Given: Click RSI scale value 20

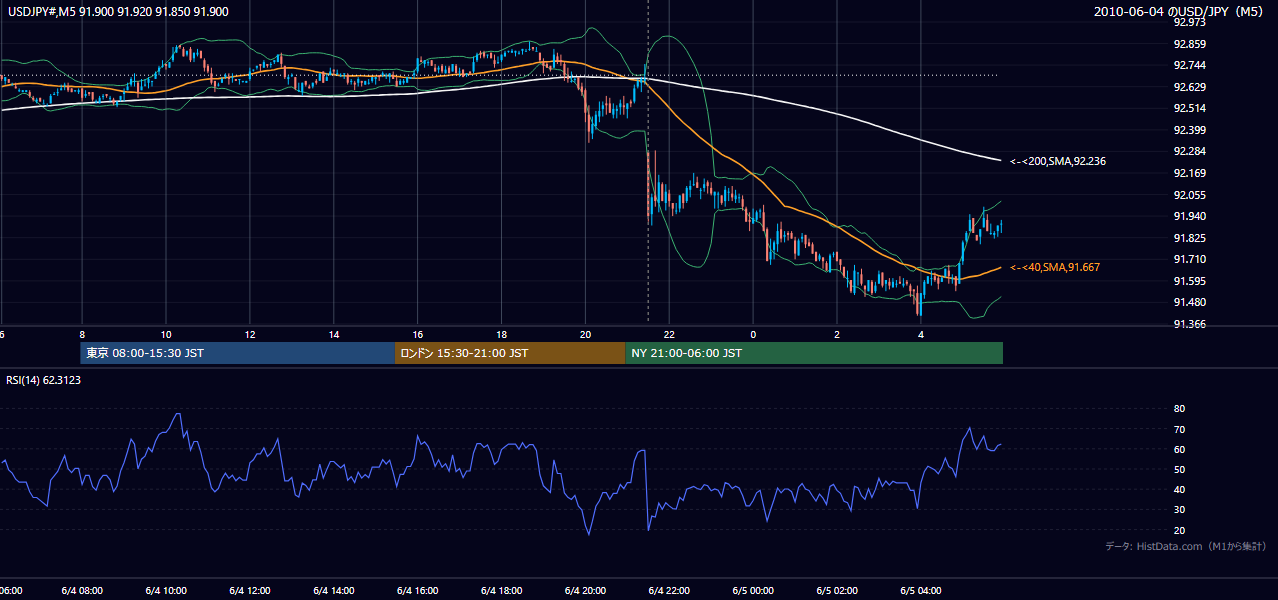Looking at the screenshot, I should pos(1180,530).
